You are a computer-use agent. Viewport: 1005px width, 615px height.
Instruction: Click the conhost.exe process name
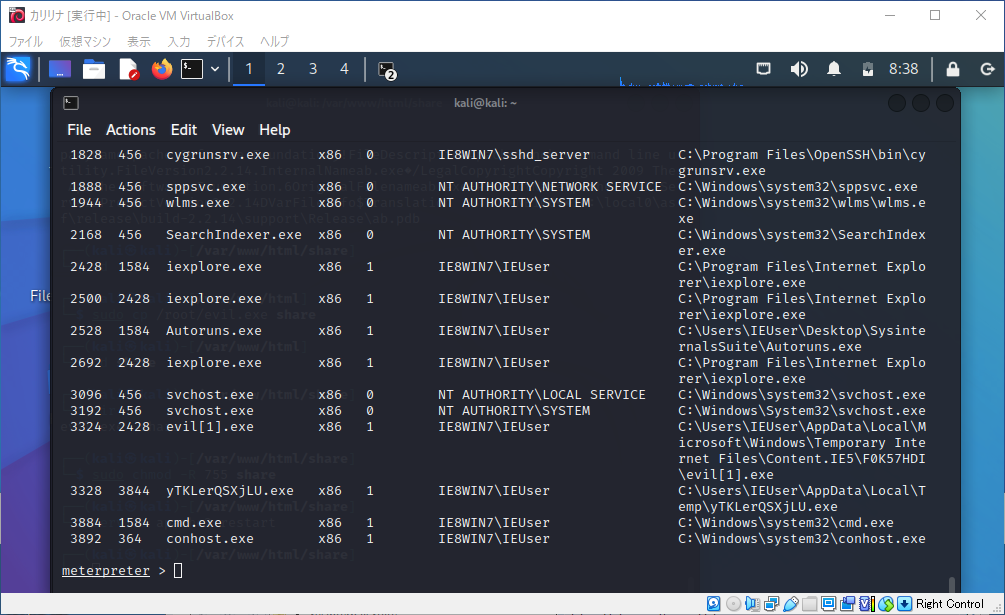tap(210, 539)
